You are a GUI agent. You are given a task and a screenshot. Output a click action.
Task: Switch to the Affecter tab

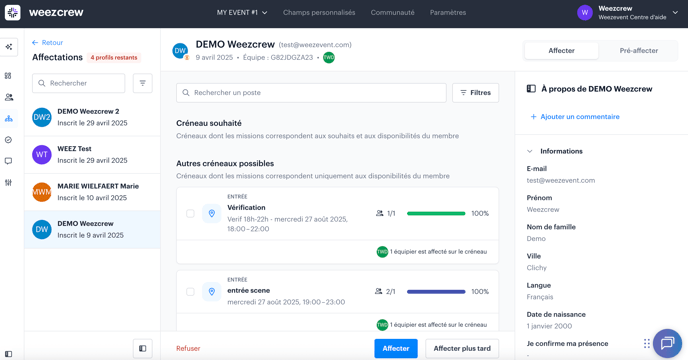pos(561,50)
